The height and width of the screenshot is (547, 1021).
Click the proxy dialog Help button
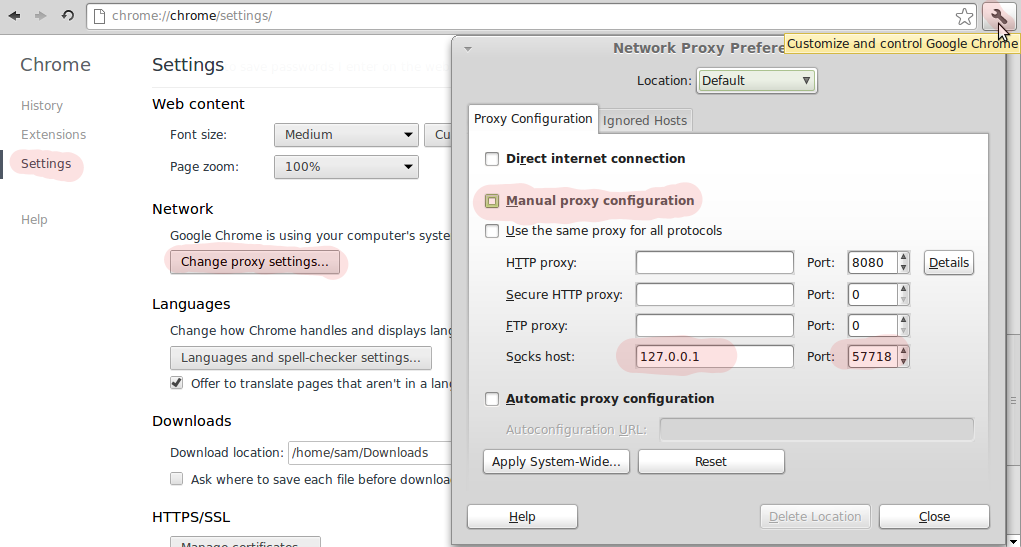pyautogui.click(x=522, y=516)
